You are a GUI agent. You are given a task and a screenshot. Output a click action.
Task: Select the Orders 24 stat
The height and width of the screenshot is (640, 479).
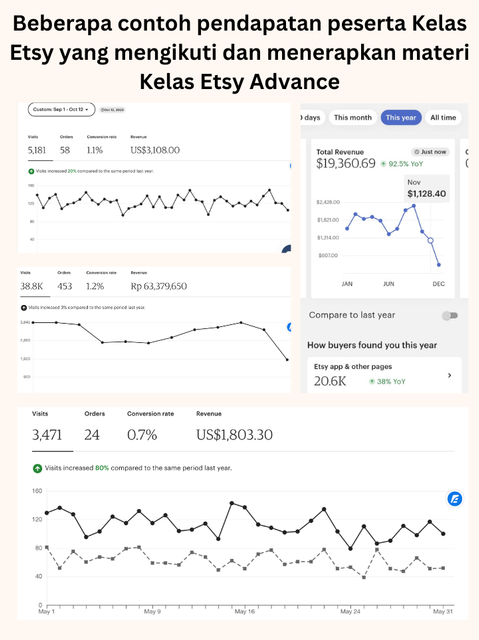coord(94,428)
